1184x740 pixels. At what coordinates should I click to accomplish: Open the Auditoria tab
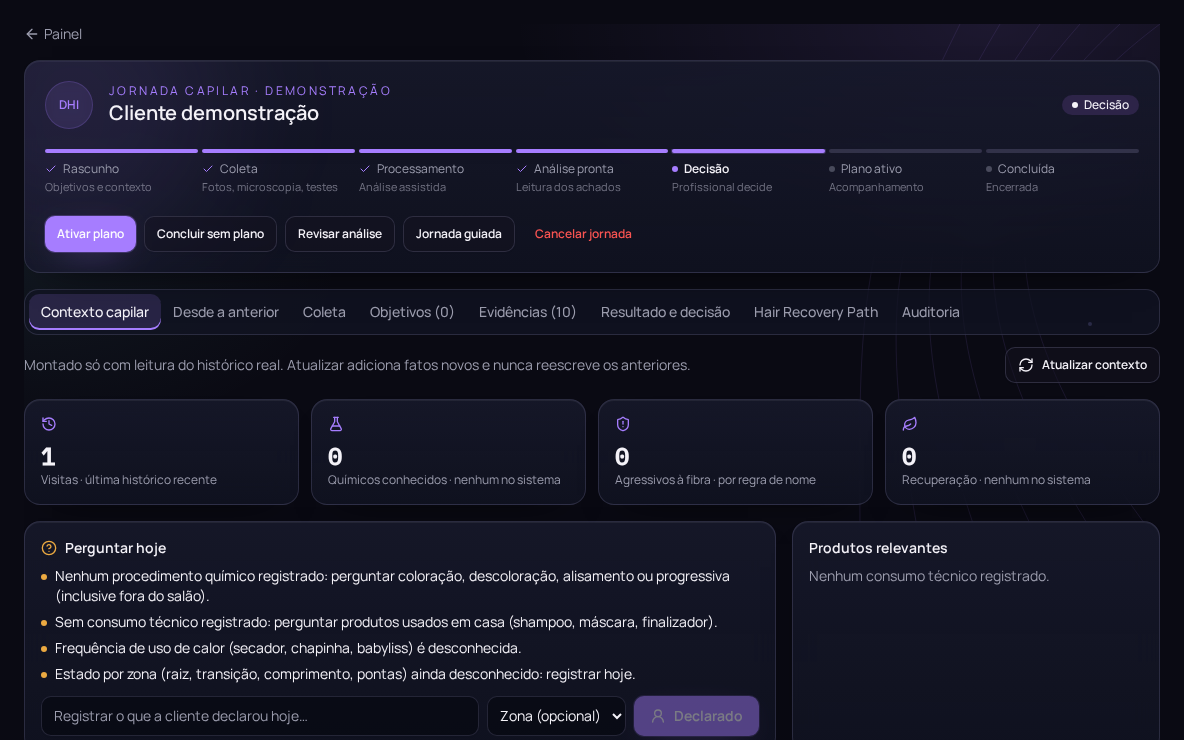click(x=930, y=312)
